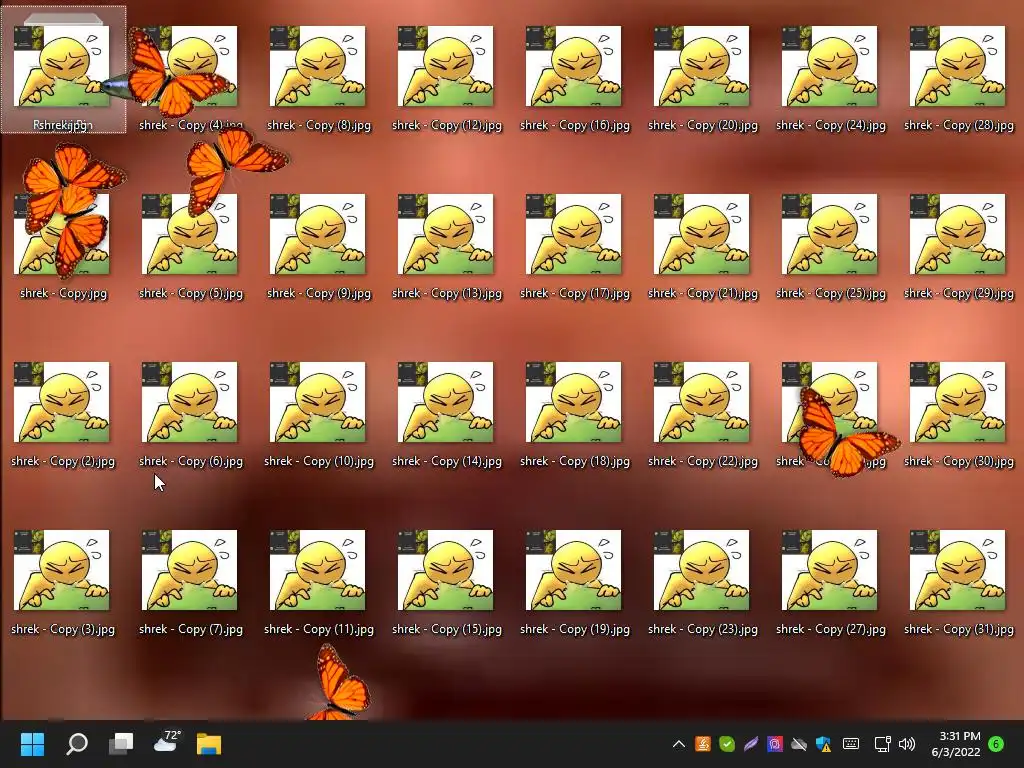
Task: Click shrek - Copy (19).jpg file name
Action: pos(575,629)
